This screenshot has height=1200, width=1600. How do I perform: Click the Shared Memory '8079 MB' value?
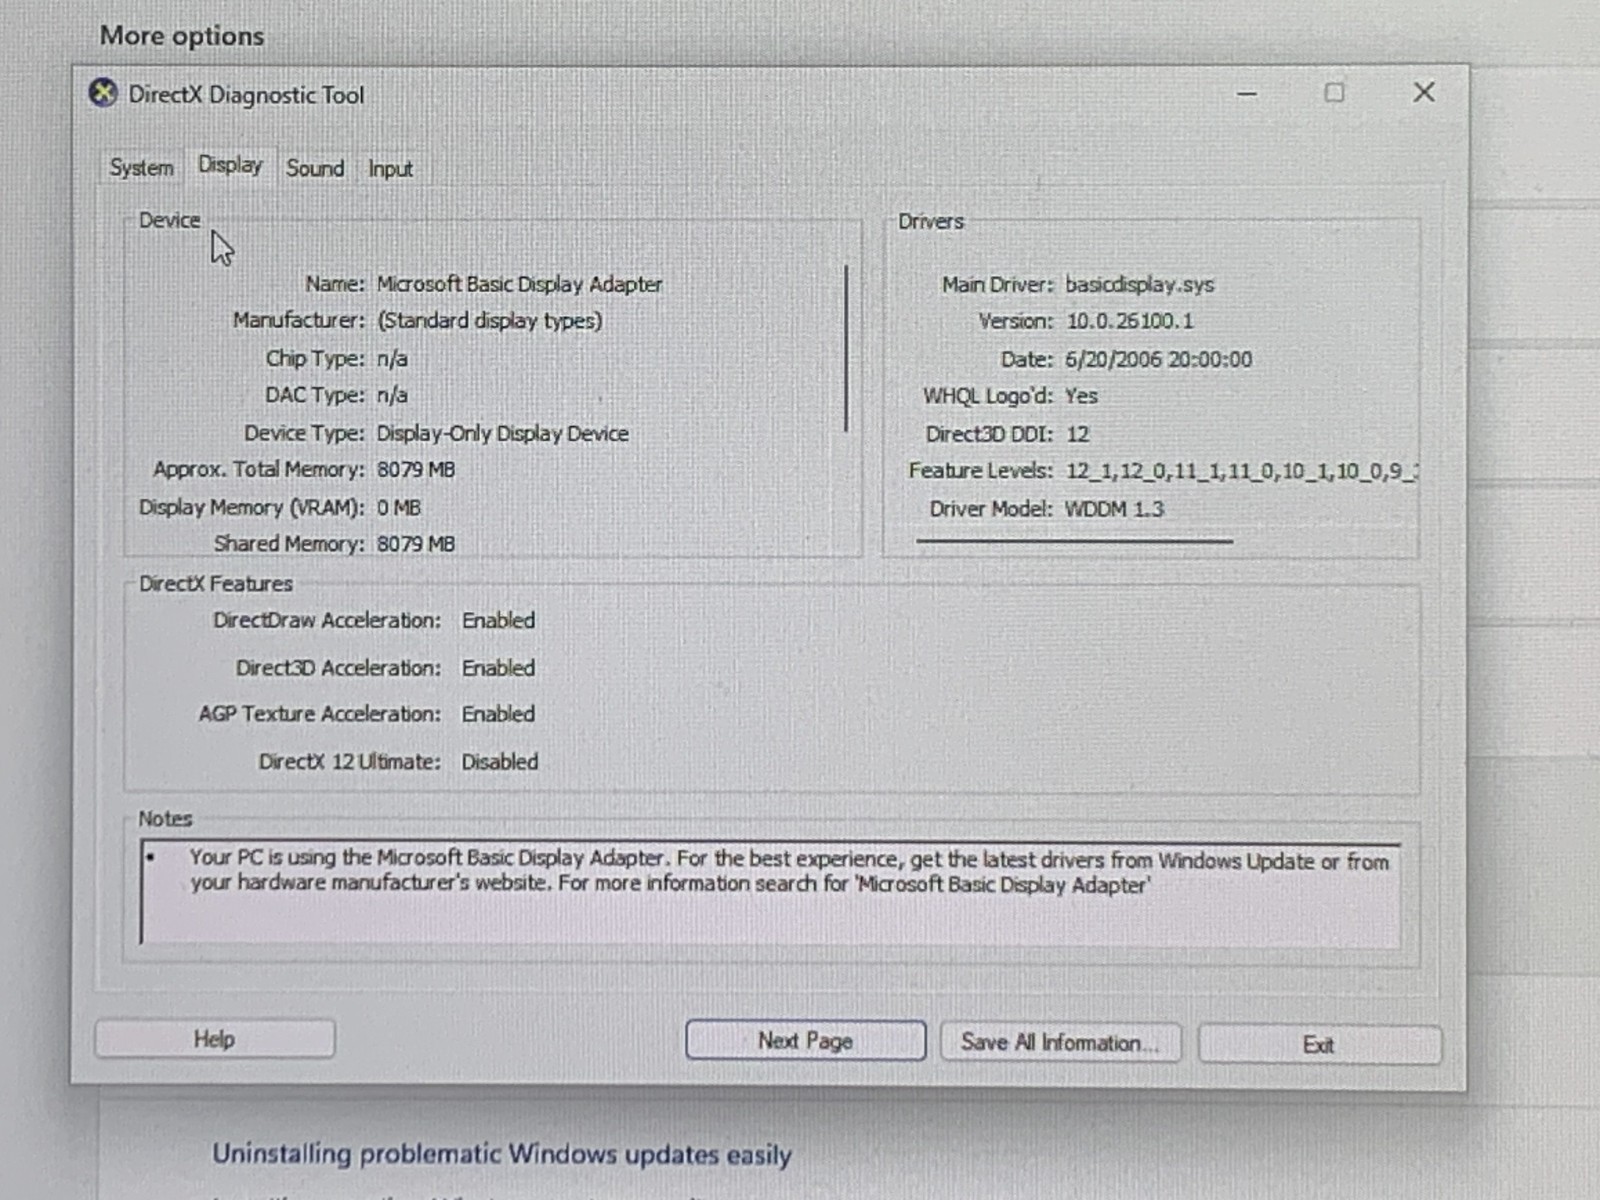(x=415, y=544)
